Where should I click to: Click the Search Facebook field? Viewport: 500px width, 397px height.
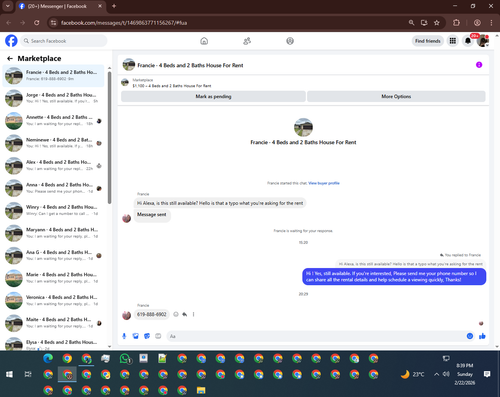pos(64,41)
